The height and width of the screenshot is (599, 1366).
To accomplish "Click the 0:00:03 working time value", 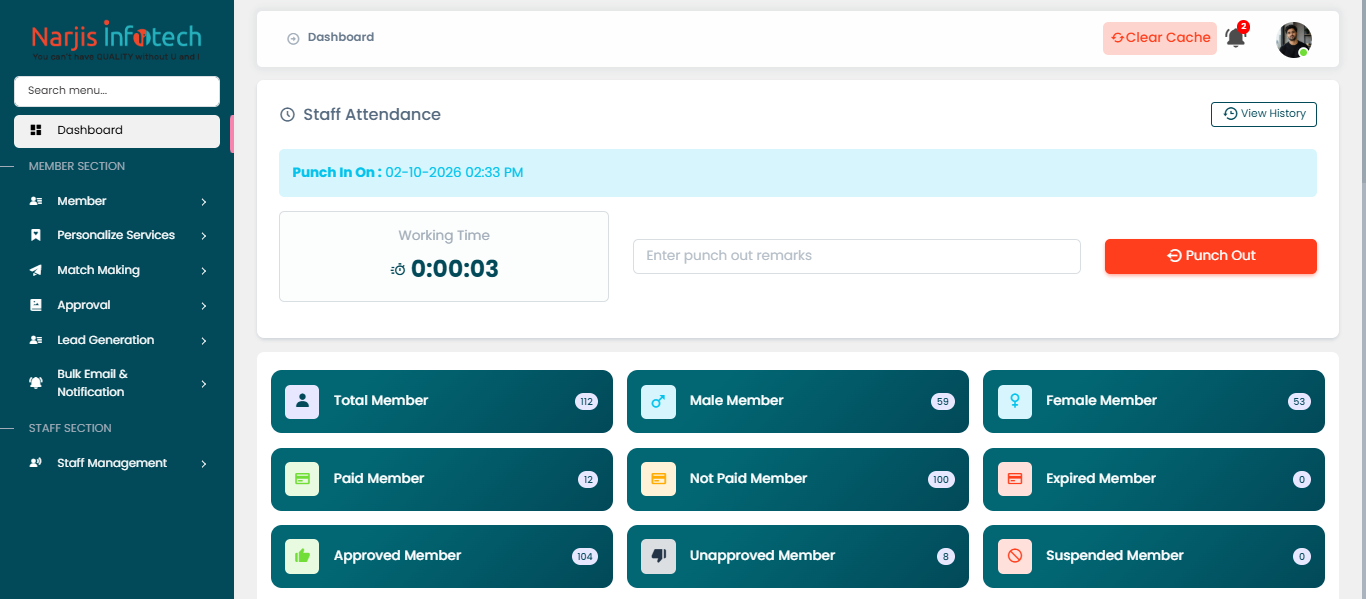I will coord(455,269).
